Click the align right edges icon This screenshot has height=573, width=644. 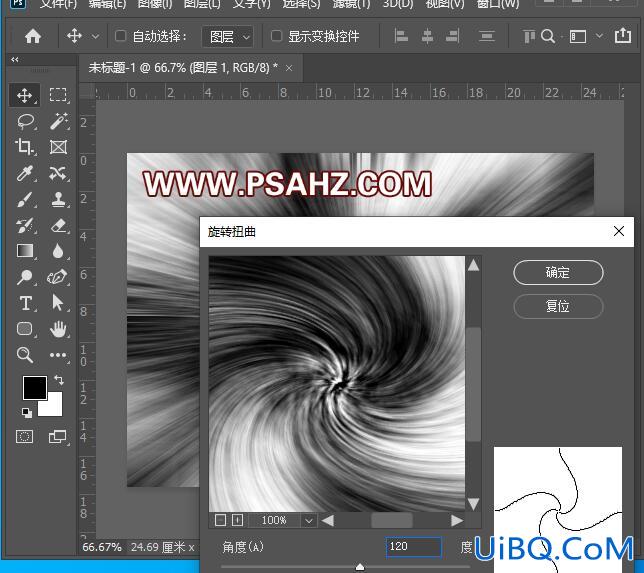(x=453, y=37)
